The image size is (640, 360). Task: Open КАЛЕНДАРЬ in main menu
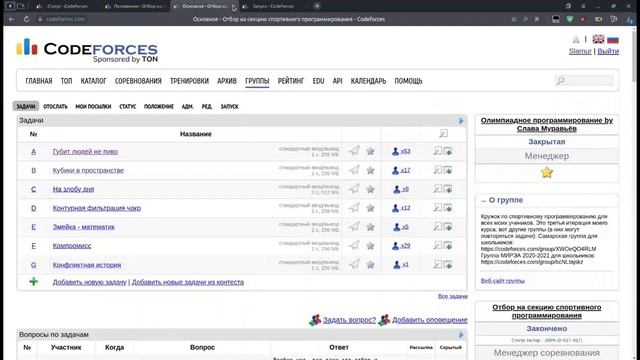pyautogui.click(x=368, y=81)
